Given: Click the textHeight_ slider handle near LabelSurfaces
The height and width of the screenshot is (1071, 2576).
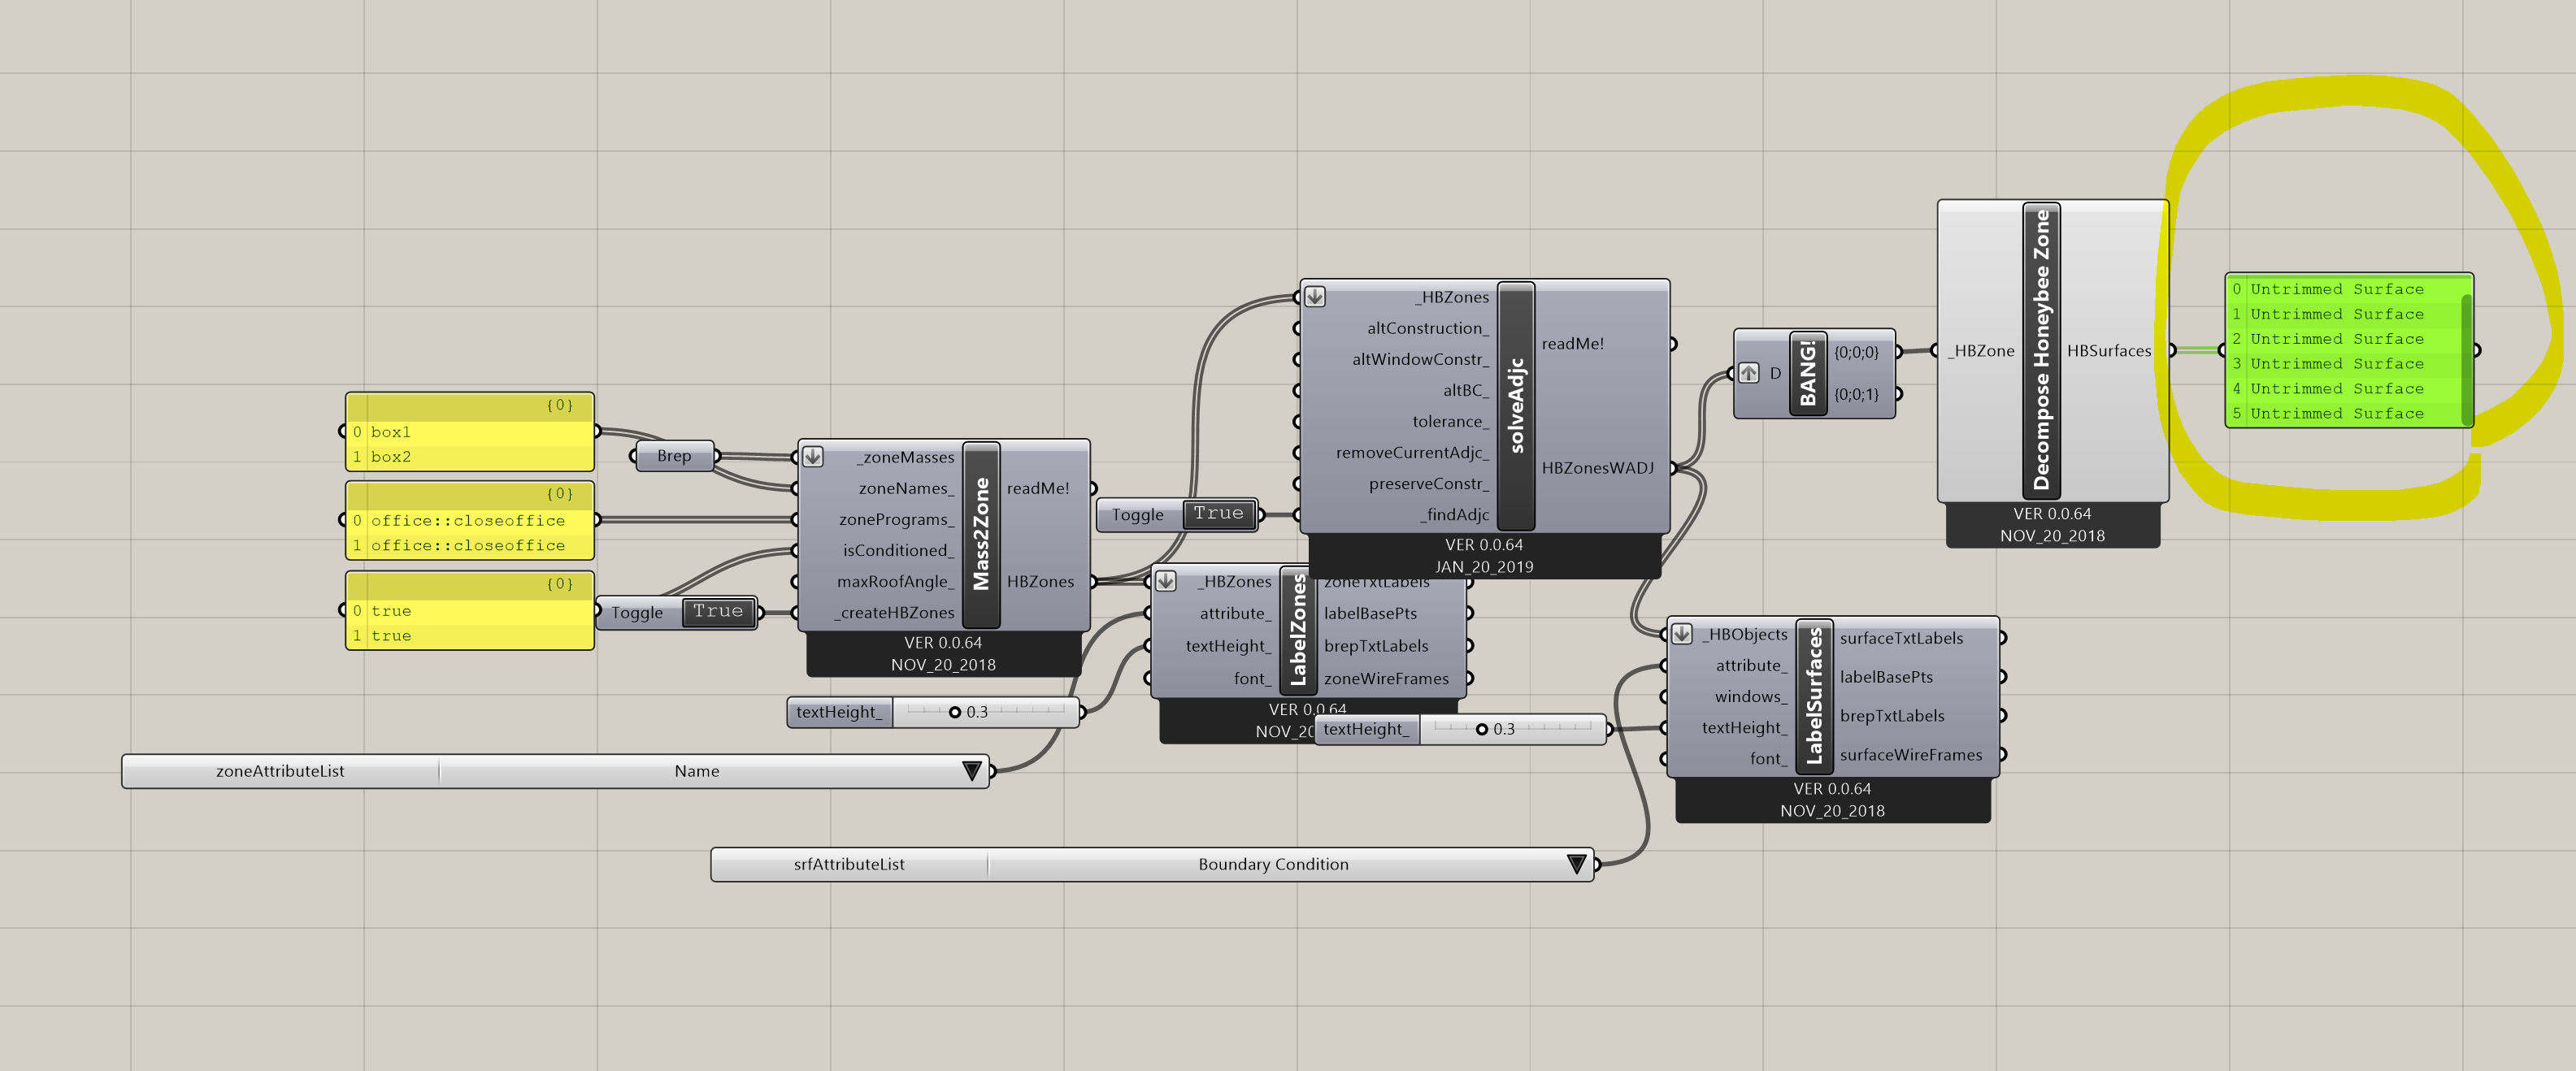Looking at the screenshot, I should 1482,729.
